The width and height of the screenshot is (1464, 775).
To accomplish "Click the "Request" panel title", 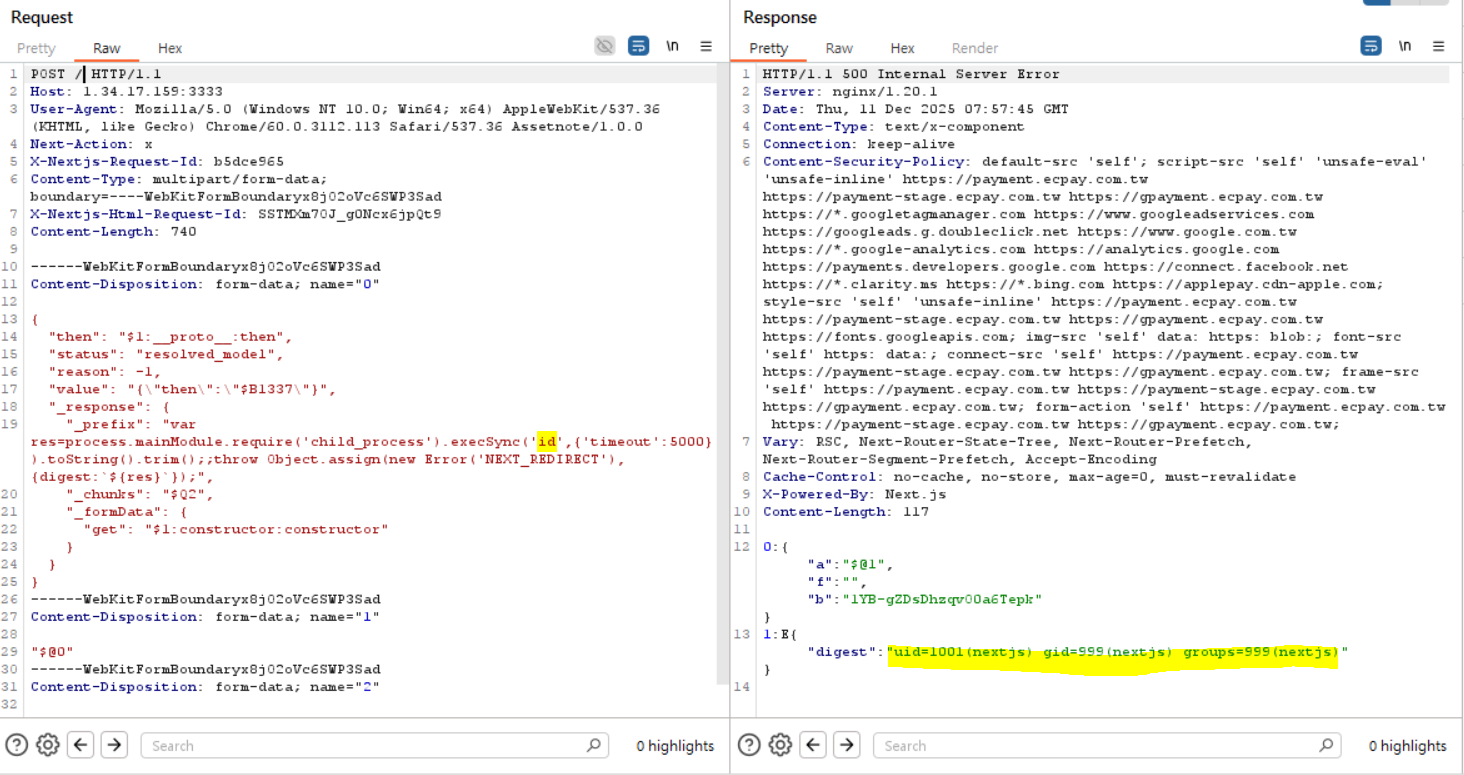I will (42, 17).
